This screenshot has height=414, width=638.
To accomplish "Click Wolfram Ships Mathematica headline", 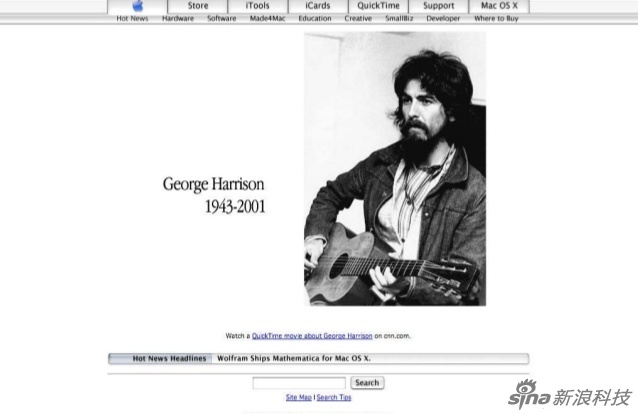I will pos(294,359).
